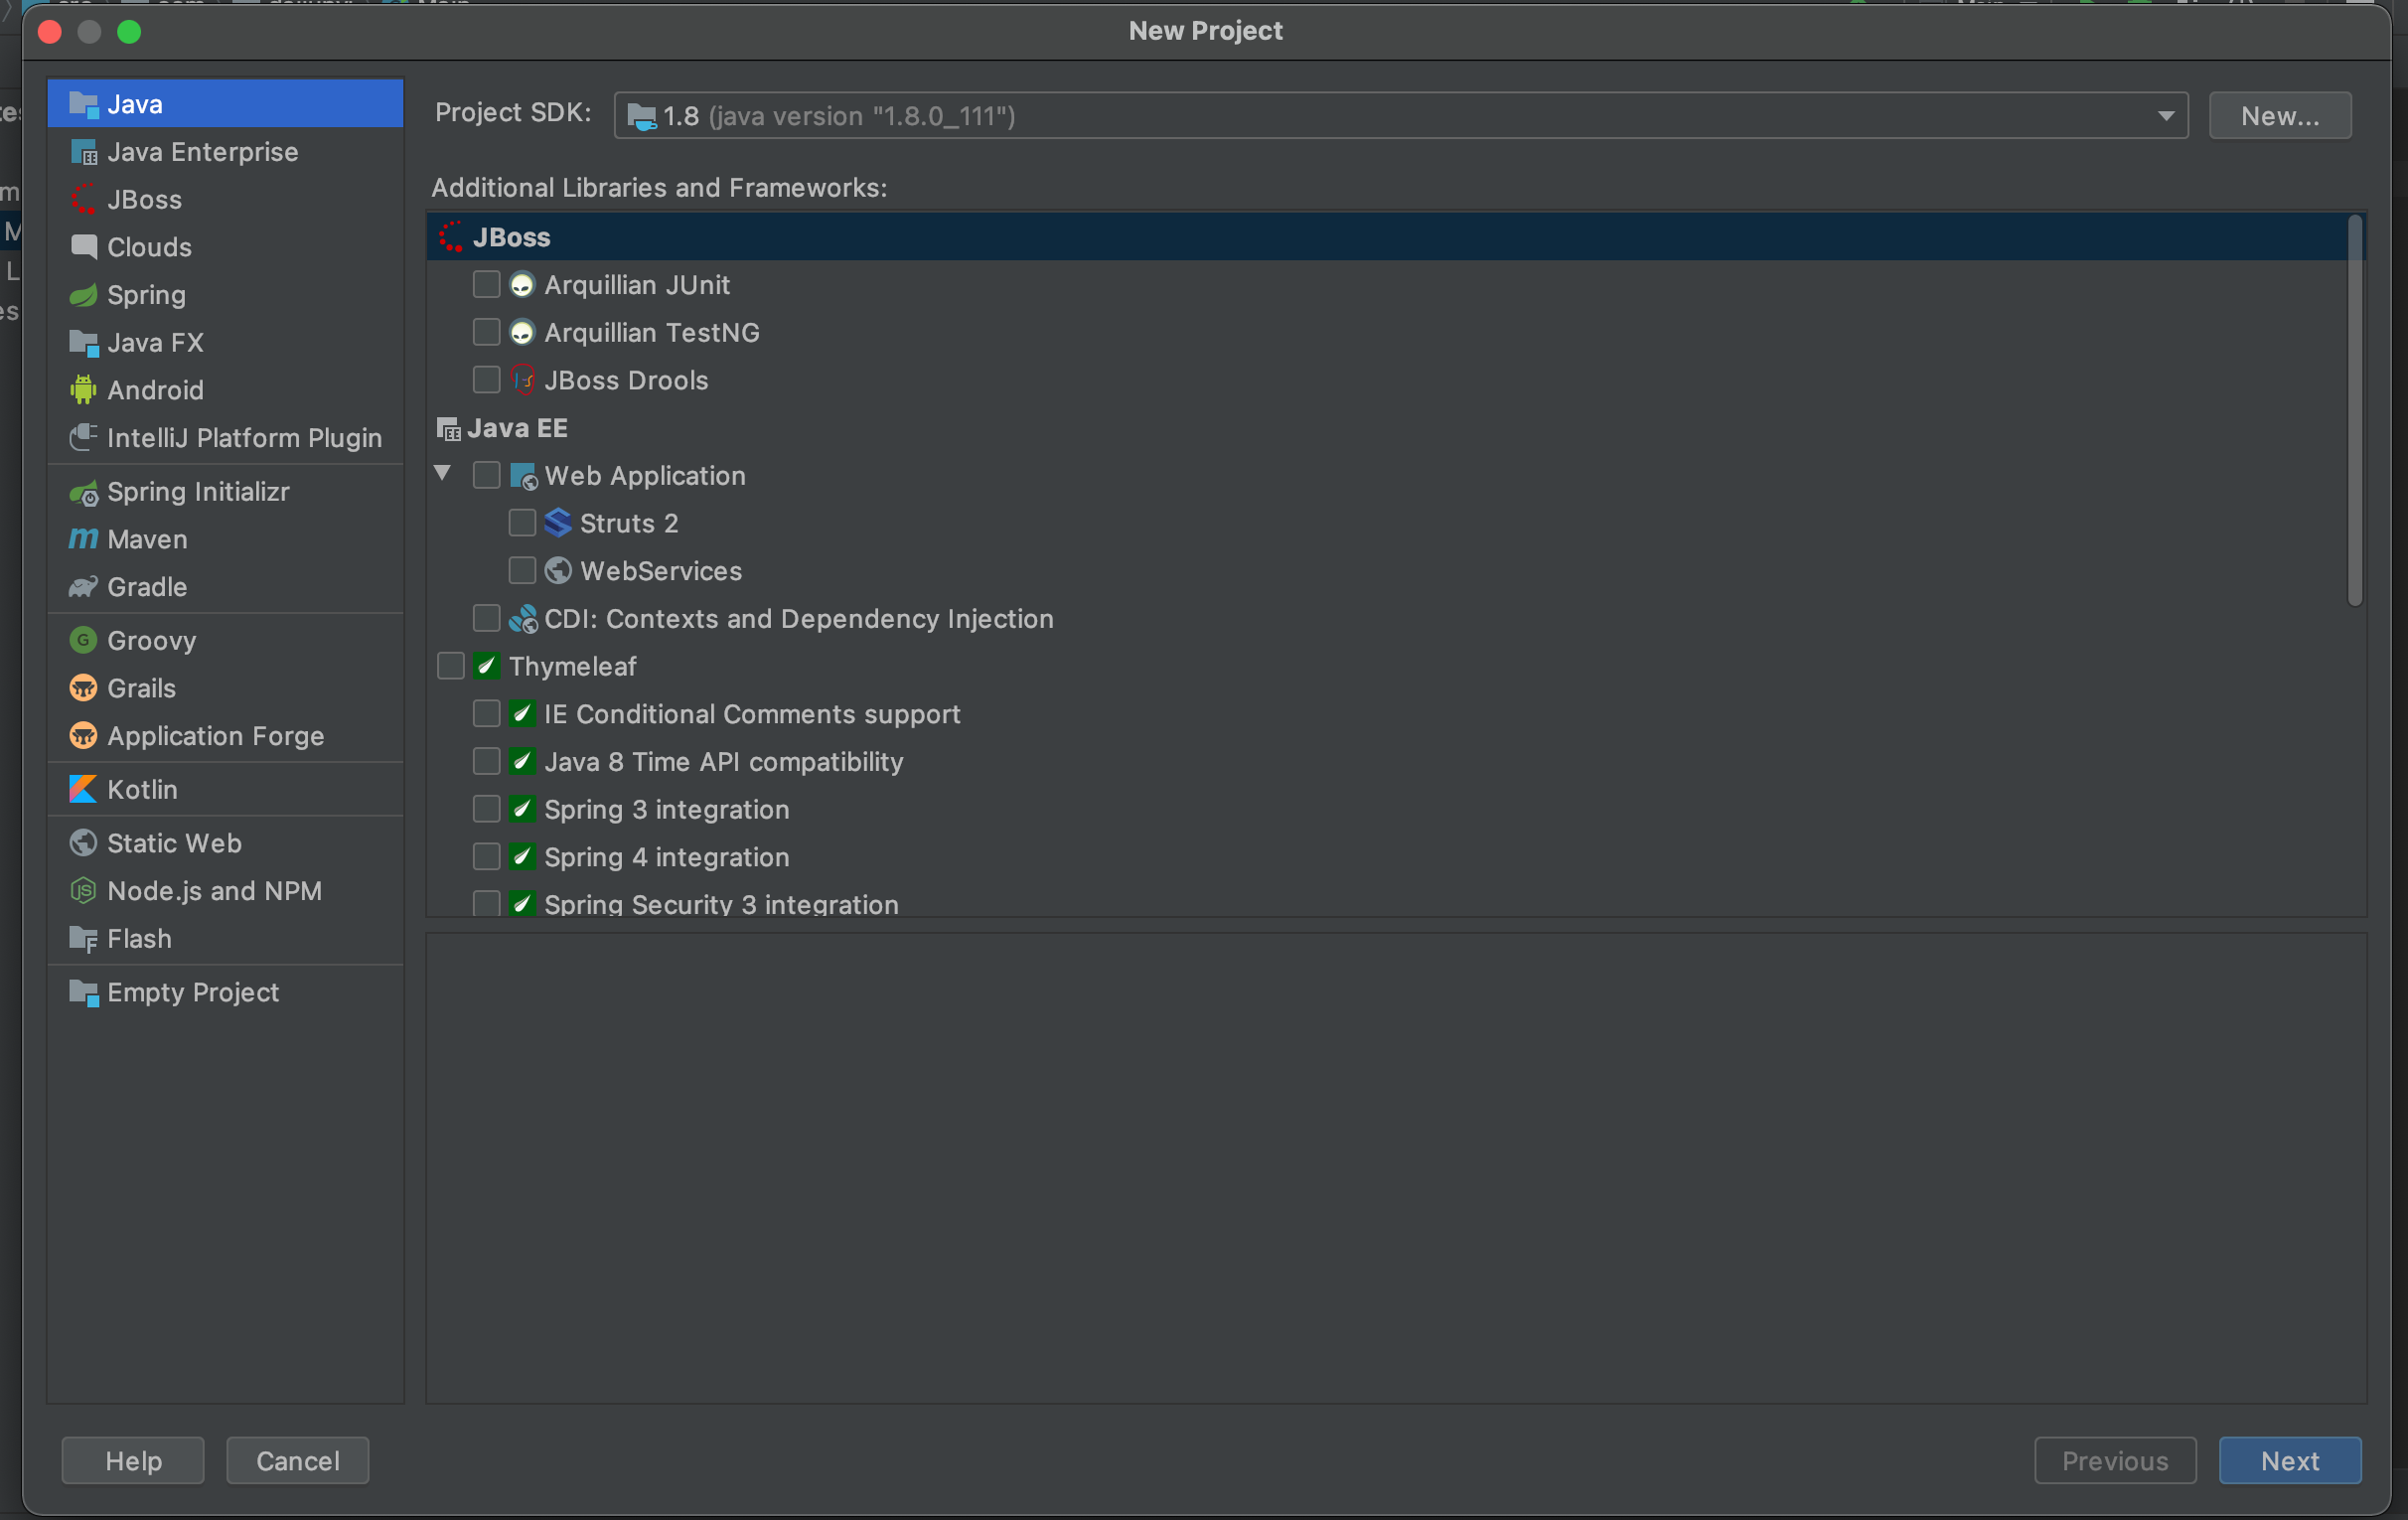This screenshot has height=1520, width=2408.
Task: Click the Previous button
Action: tap(2115, 1461)
